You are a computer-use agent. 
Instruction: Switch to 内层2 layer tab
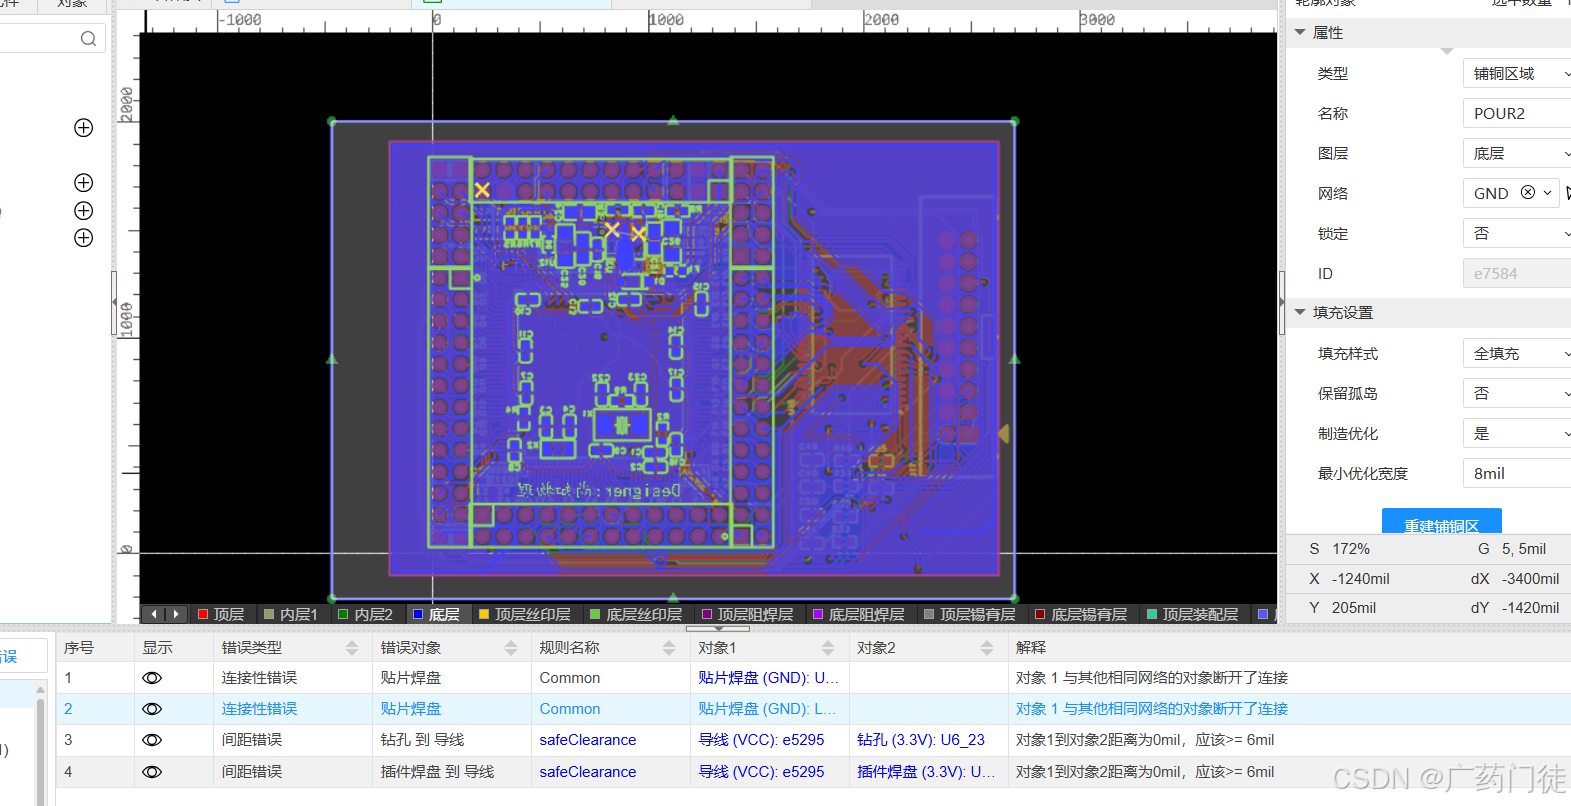(365, 614)
